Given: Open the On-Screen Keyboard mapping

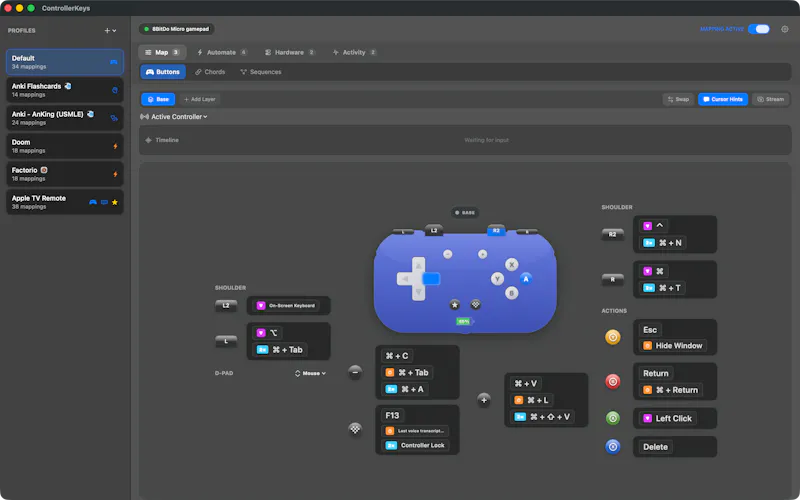Looking at the screenshot, I should [287, 306].
